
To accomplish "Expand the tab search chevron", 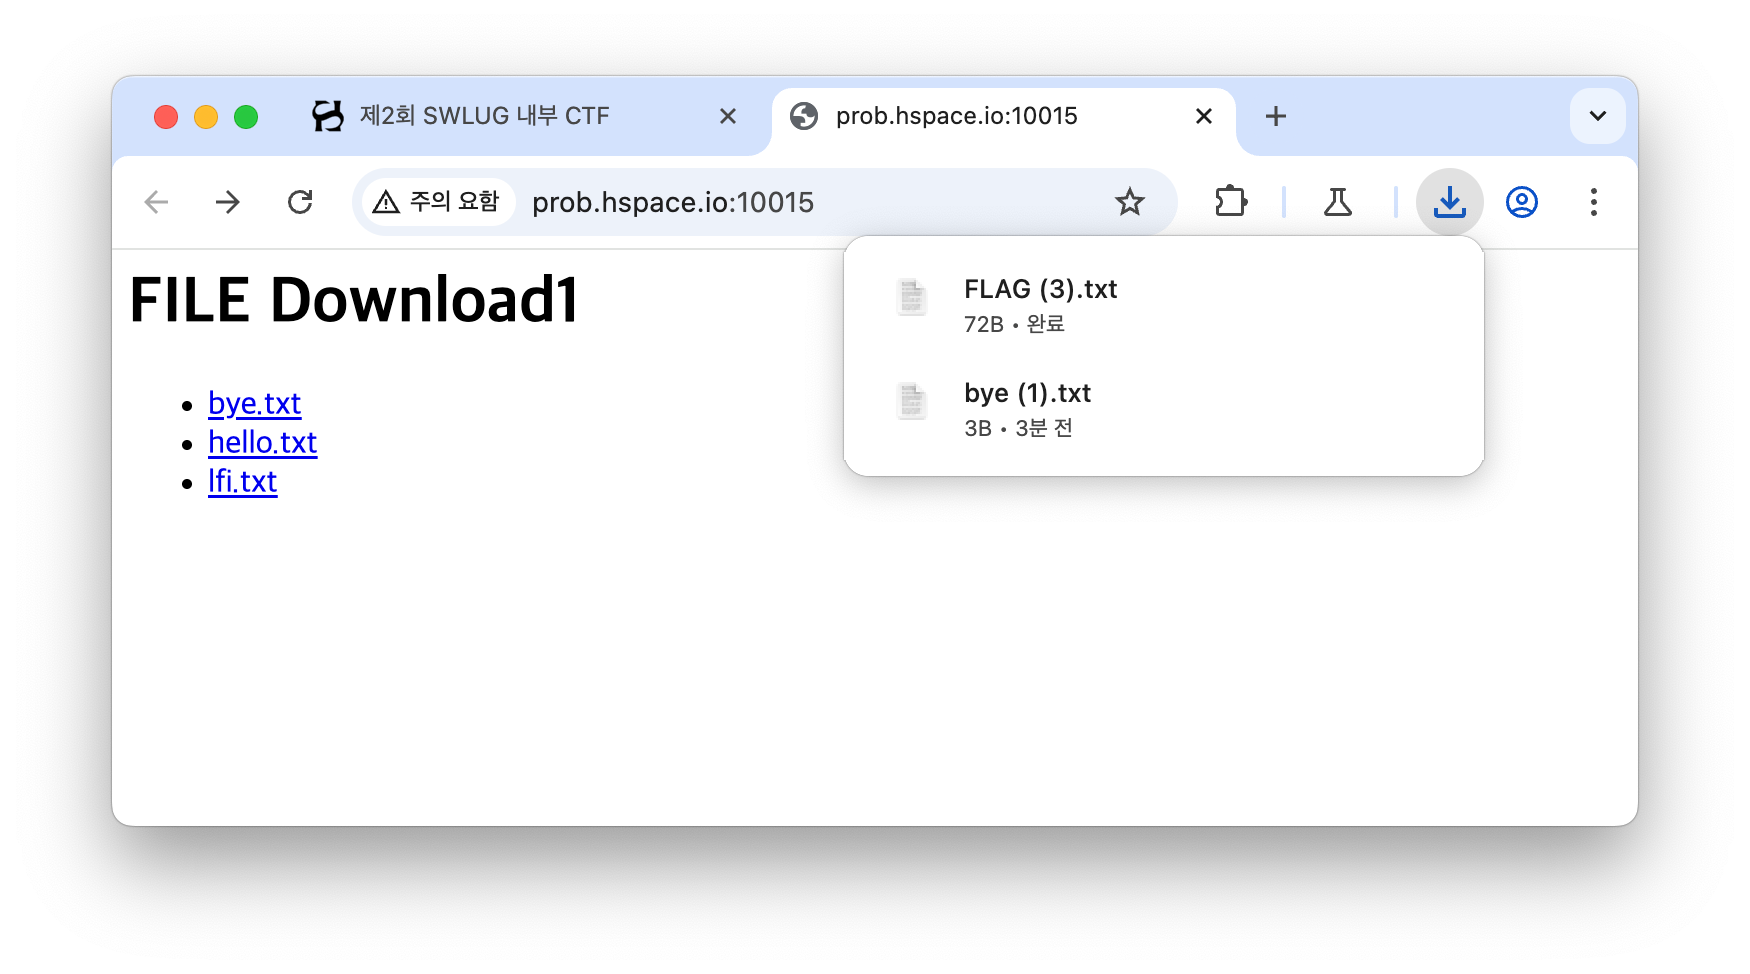I will 1598,116.
